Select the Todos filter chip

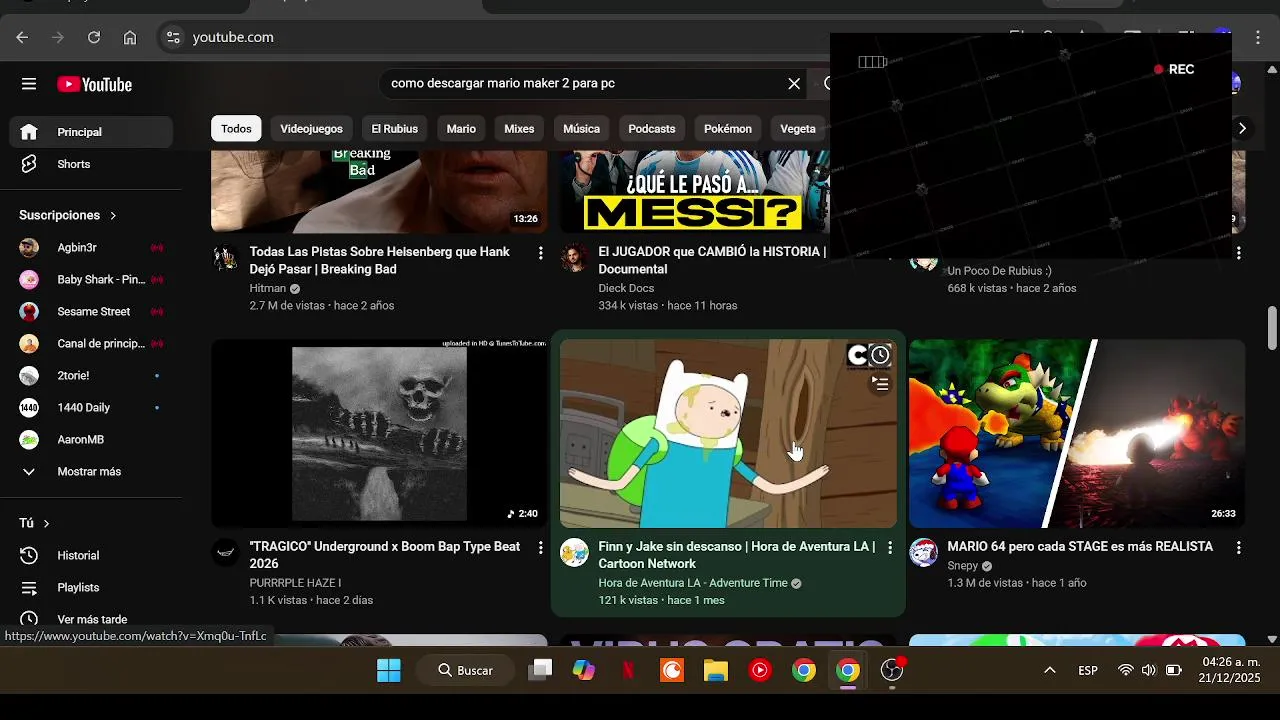[x=236, y=129]
